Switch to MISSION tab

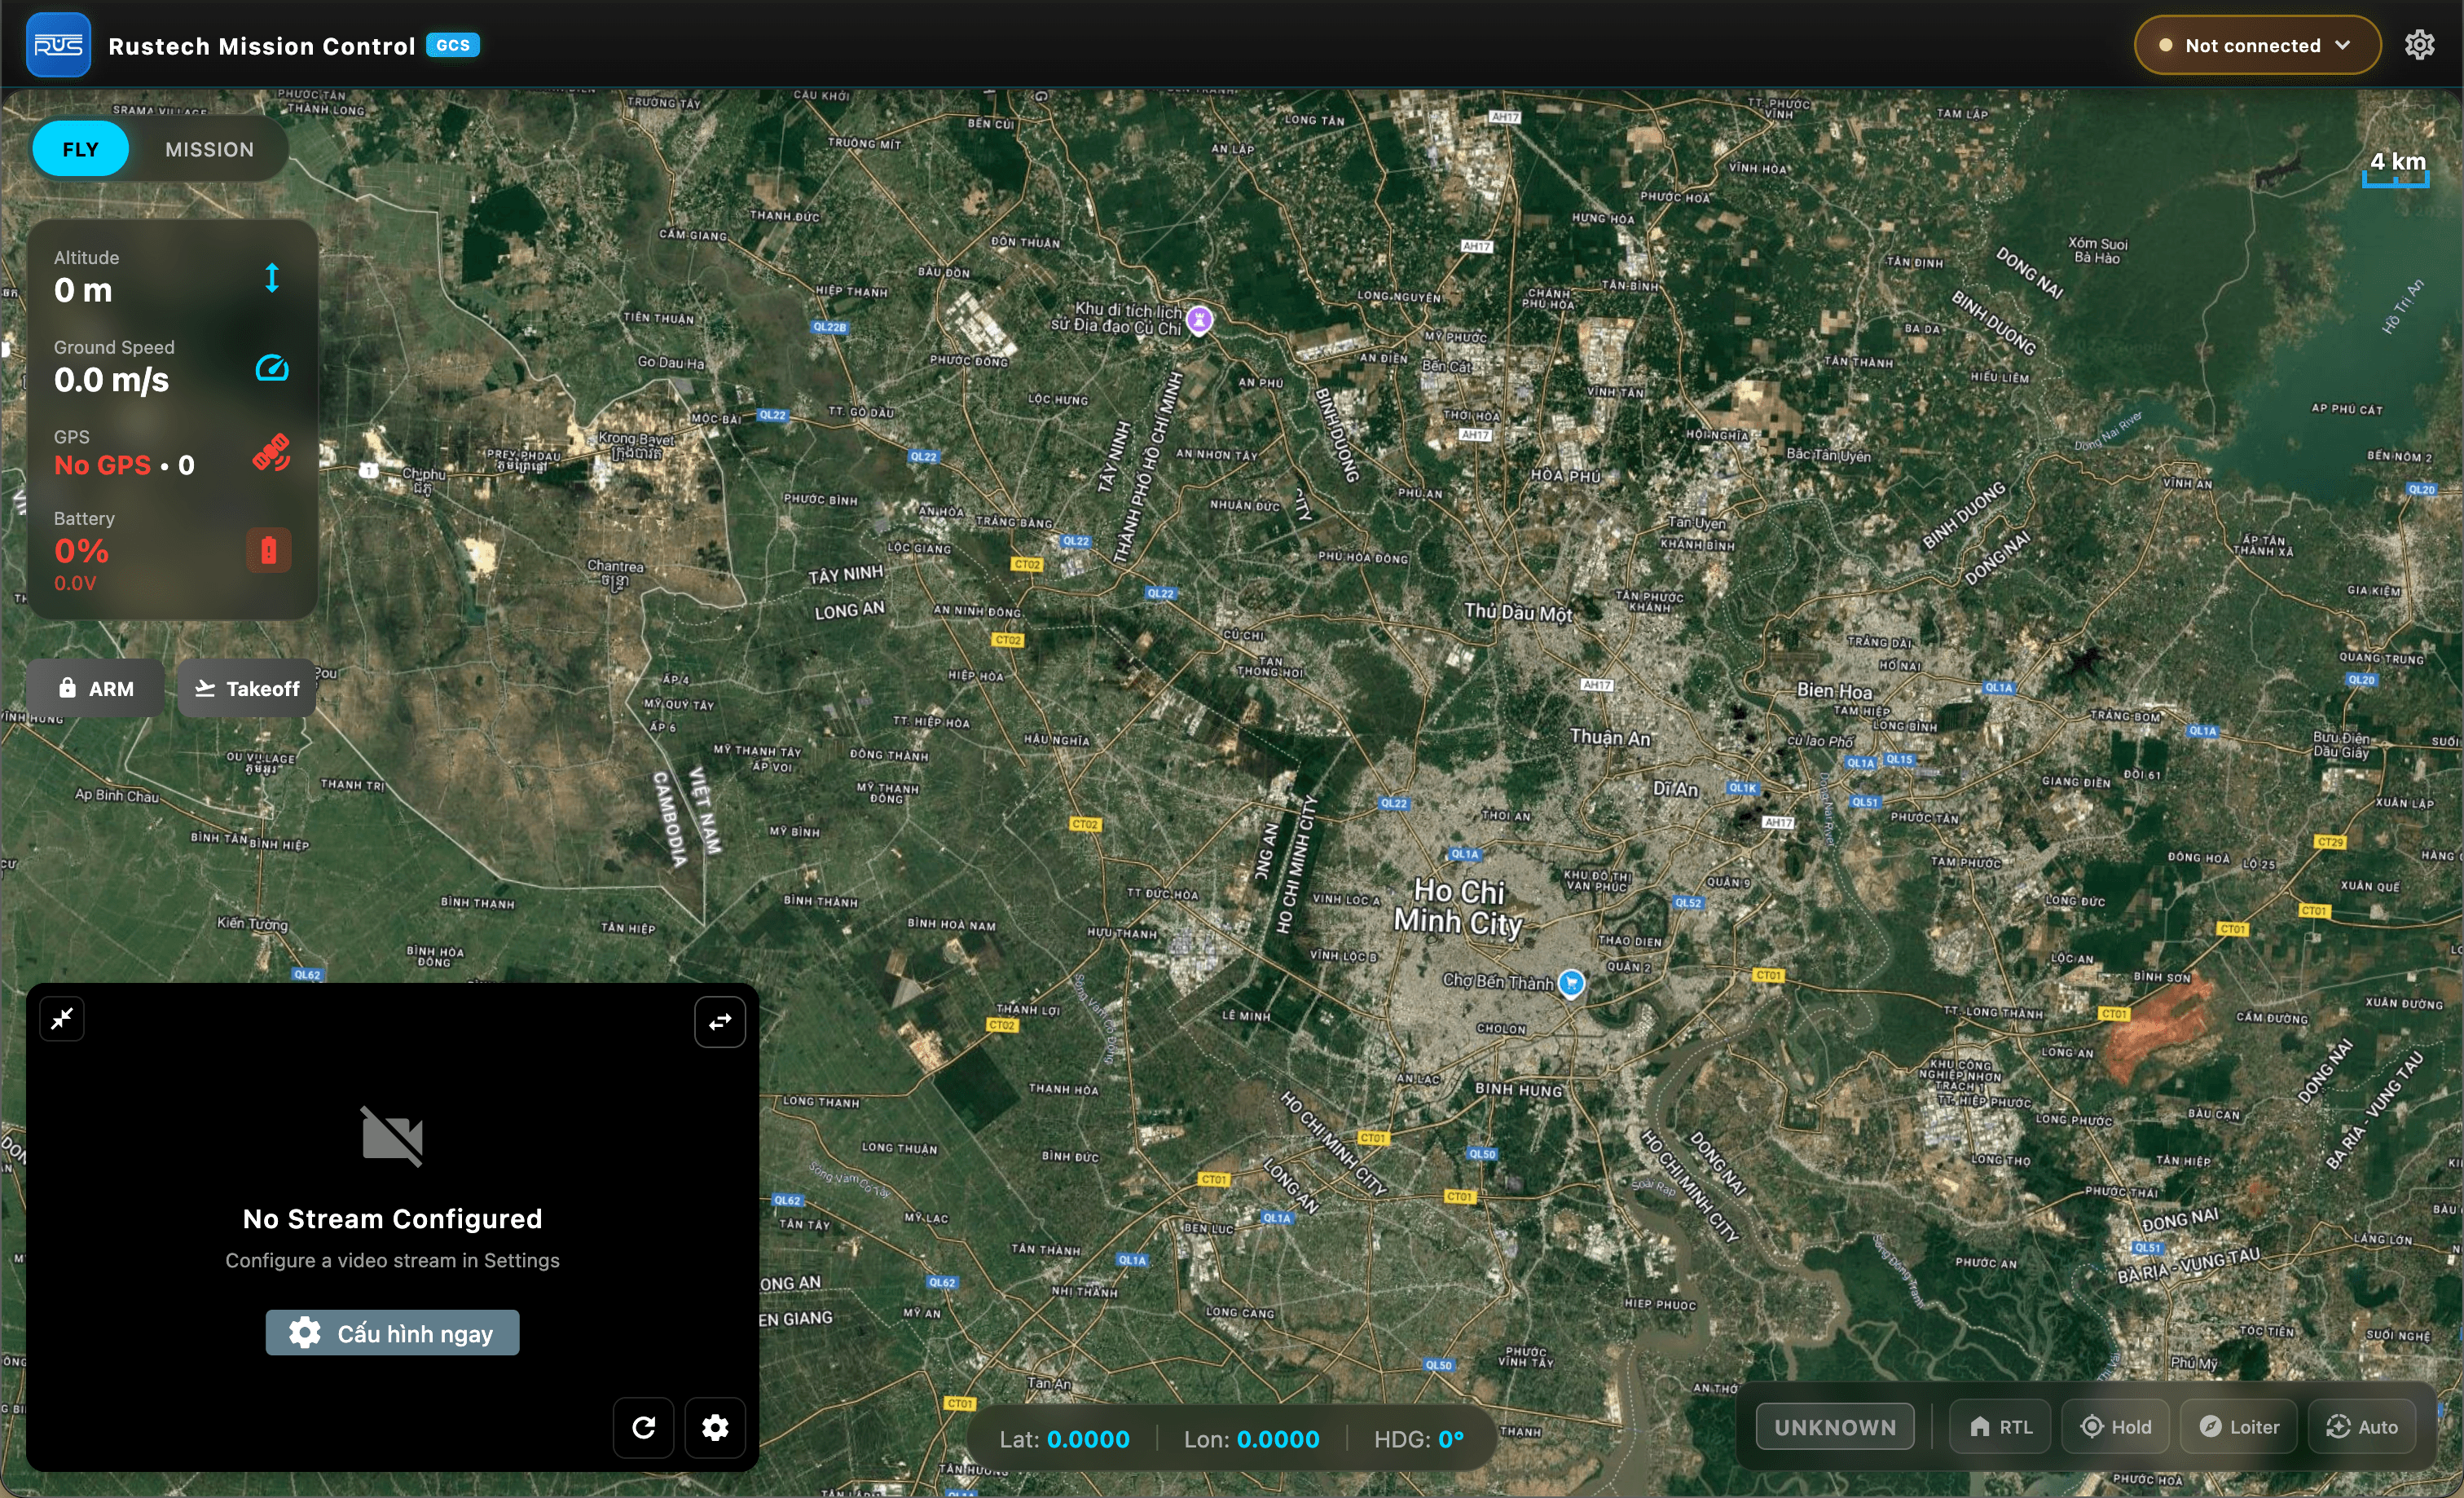point(209,149)
